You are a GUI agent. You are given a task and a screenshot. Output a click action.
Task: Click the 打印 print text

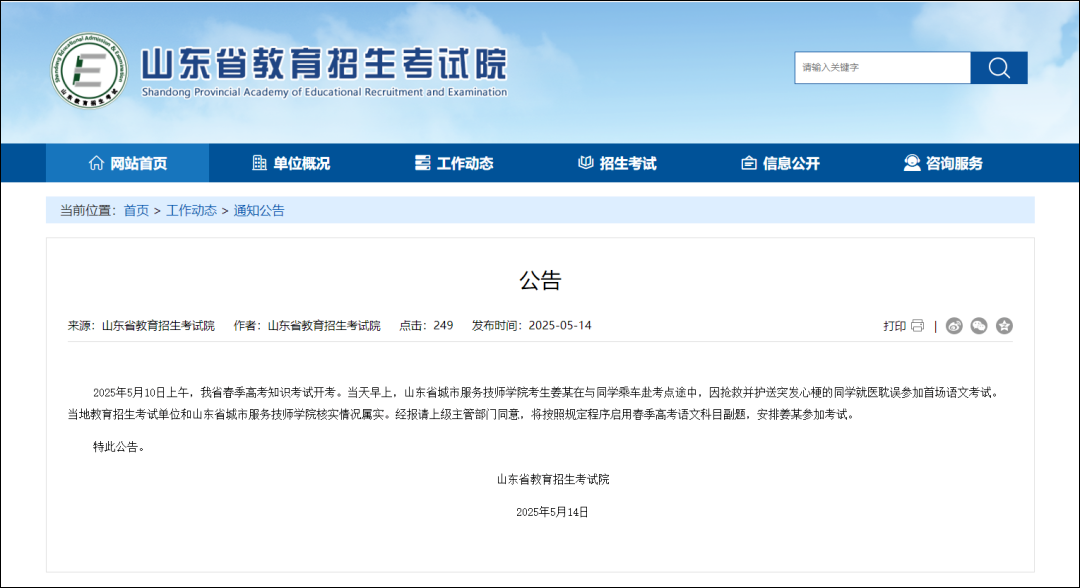point(894,326)
